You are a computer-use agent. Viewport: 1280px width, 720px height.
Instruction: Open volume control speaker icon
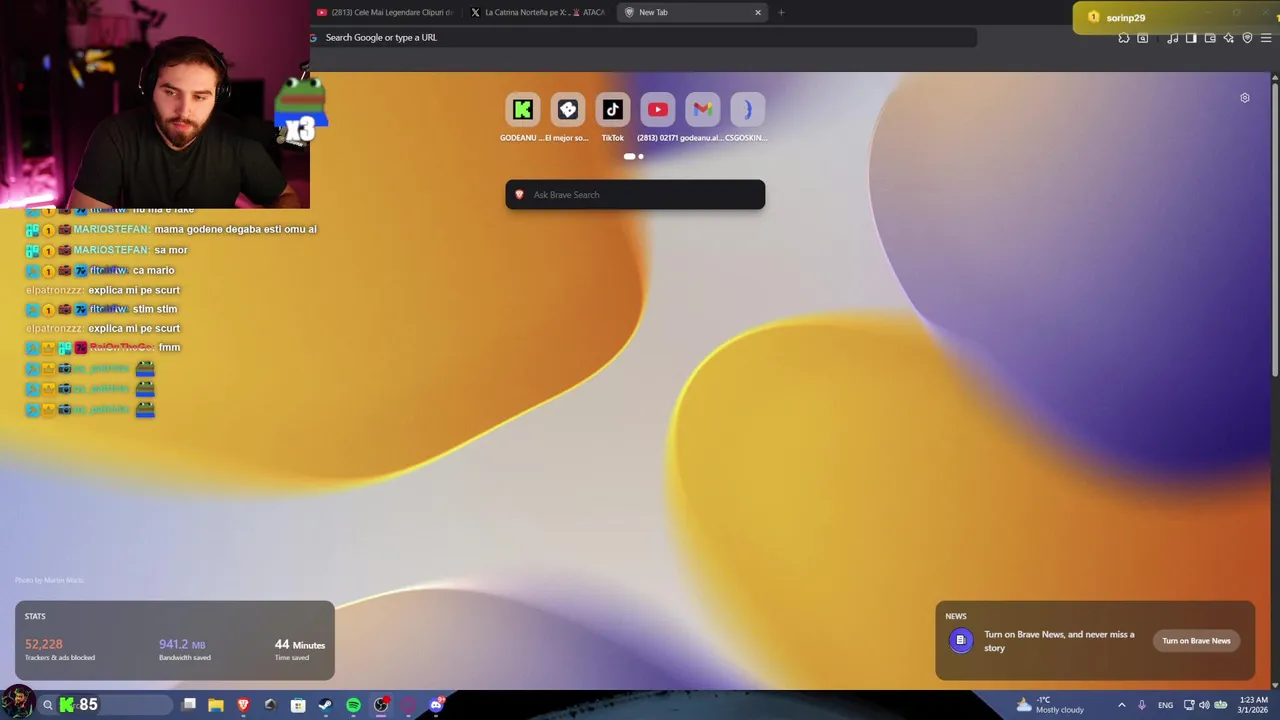(1204, 705)
